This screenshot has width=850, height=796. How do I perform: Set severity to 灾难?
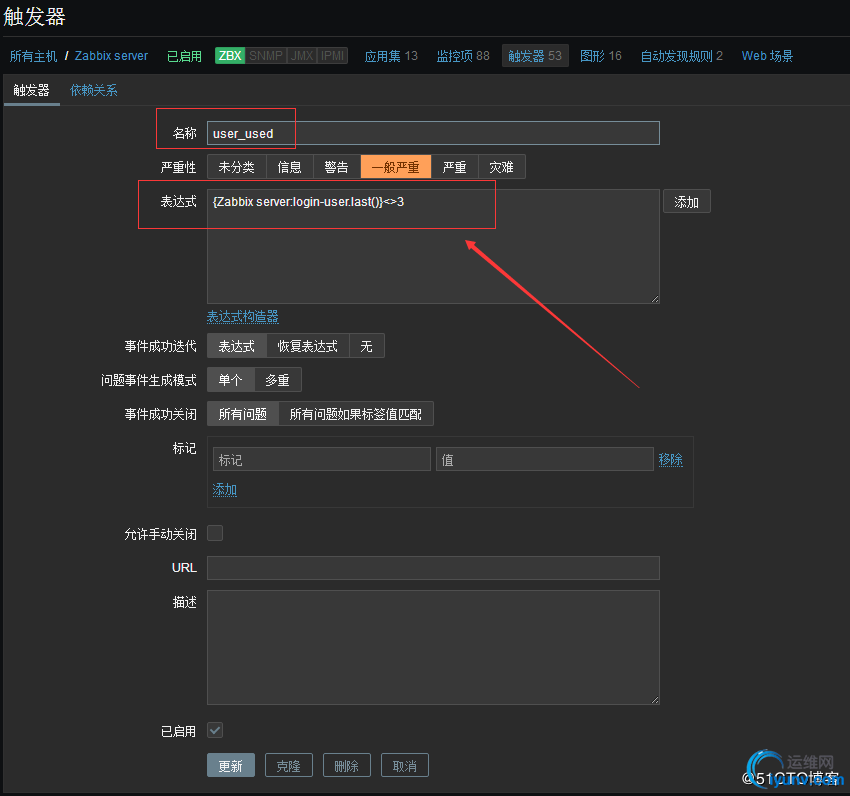click(501, 167)
